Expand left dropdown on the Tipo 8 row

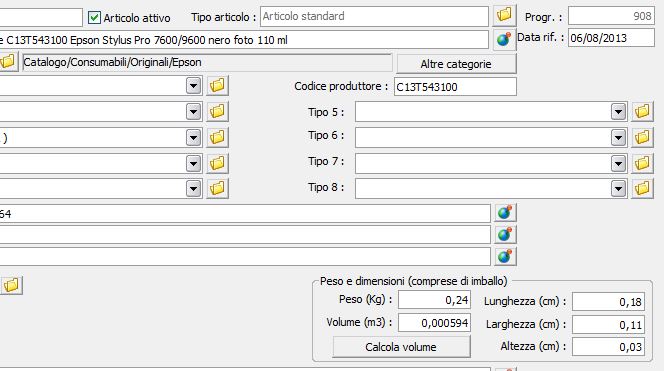(194, 189)
